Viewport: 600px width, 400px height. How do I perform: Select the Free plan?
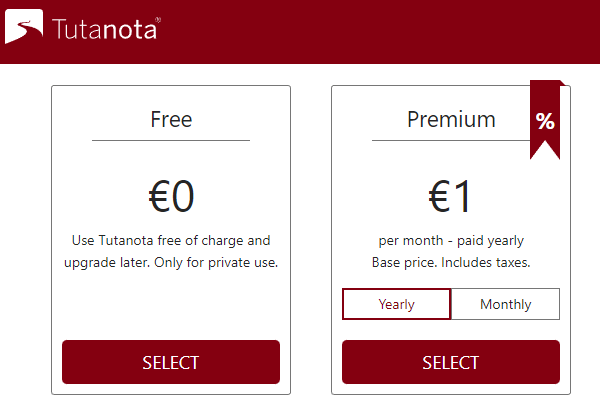point(171,362)
